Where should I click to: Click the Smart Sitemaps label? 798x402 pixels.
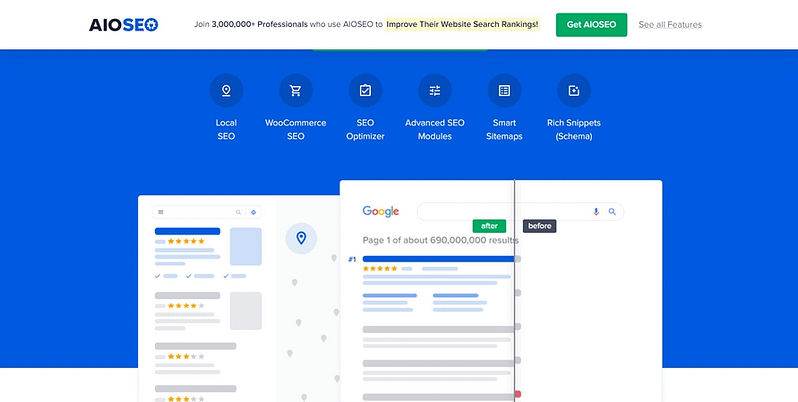504,129
